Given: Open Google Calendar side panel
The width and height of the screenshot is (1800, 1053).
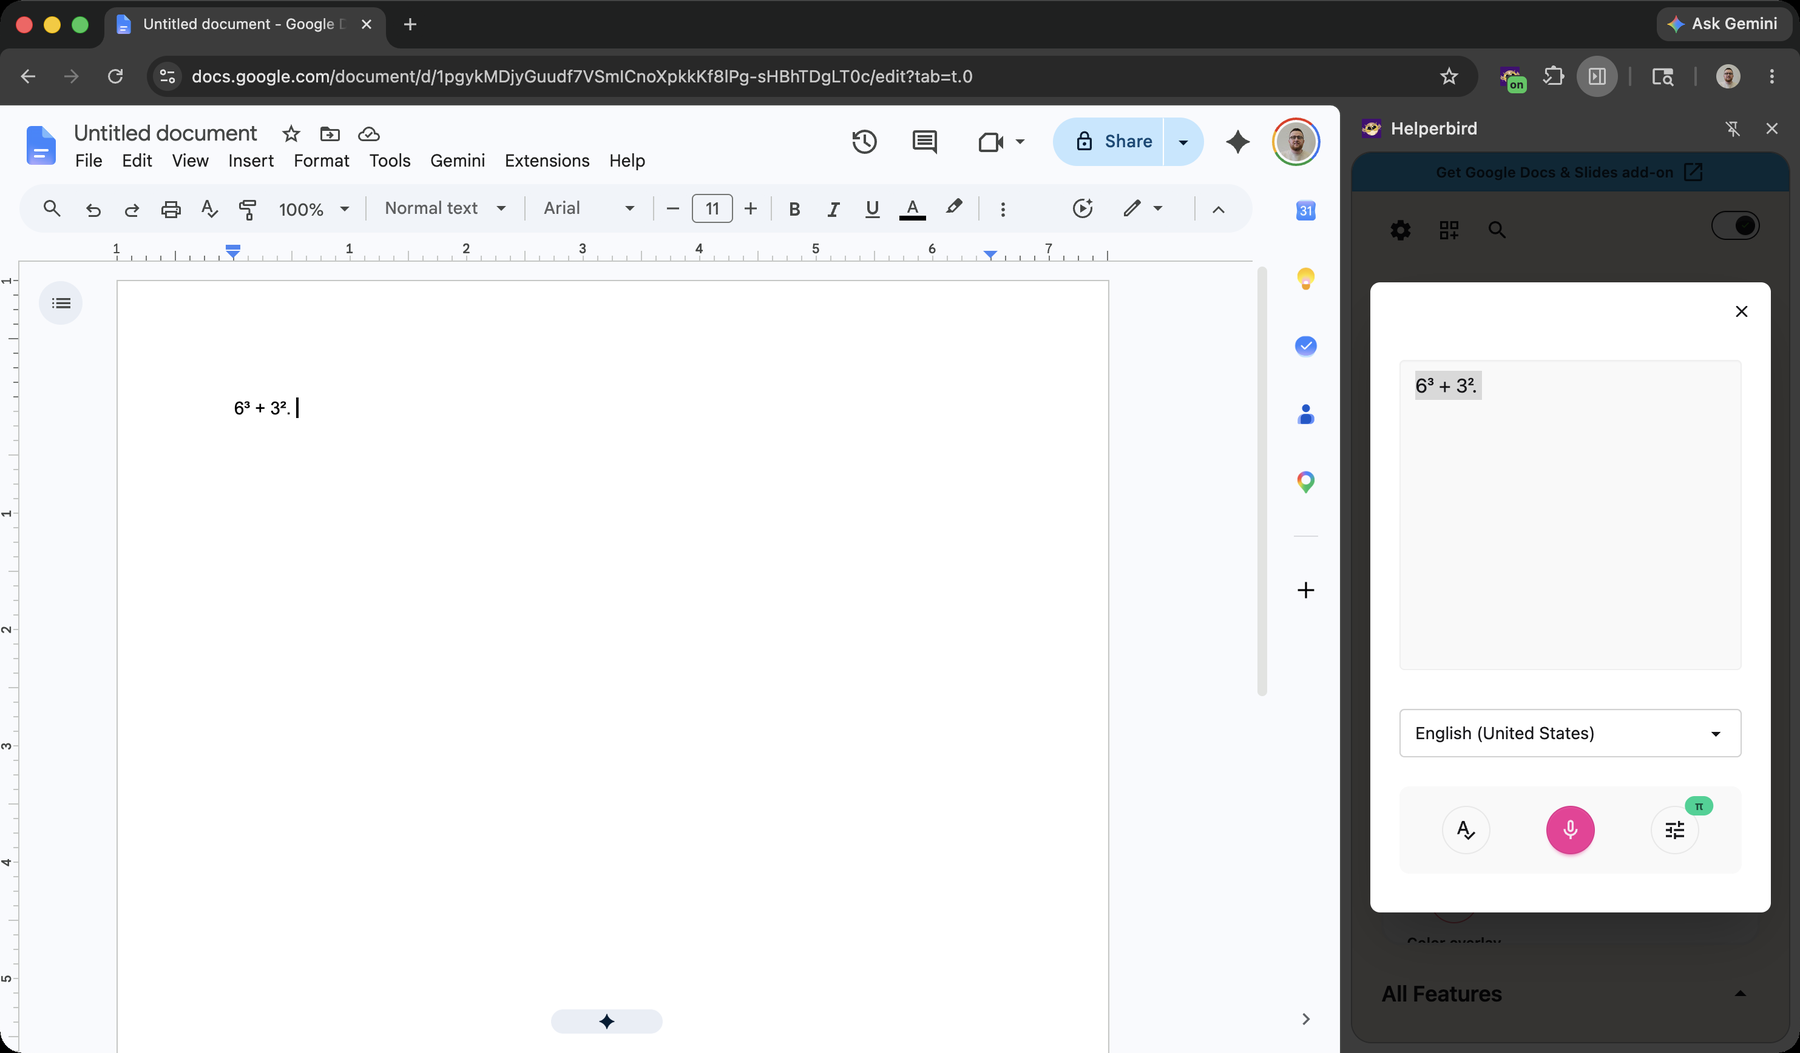Looking at the screenshot, I should (x=1305, y=210).
